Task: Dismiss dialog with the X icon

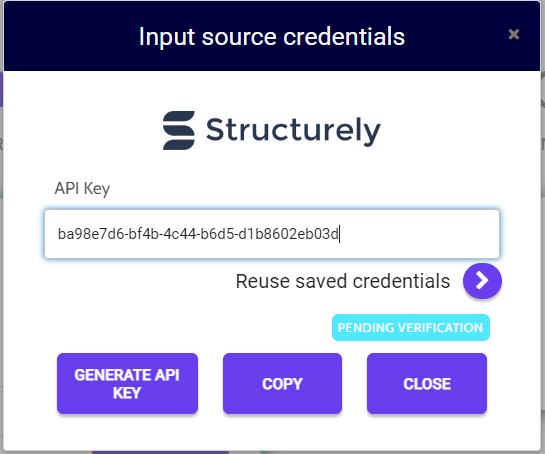Action: coord(513,34)
